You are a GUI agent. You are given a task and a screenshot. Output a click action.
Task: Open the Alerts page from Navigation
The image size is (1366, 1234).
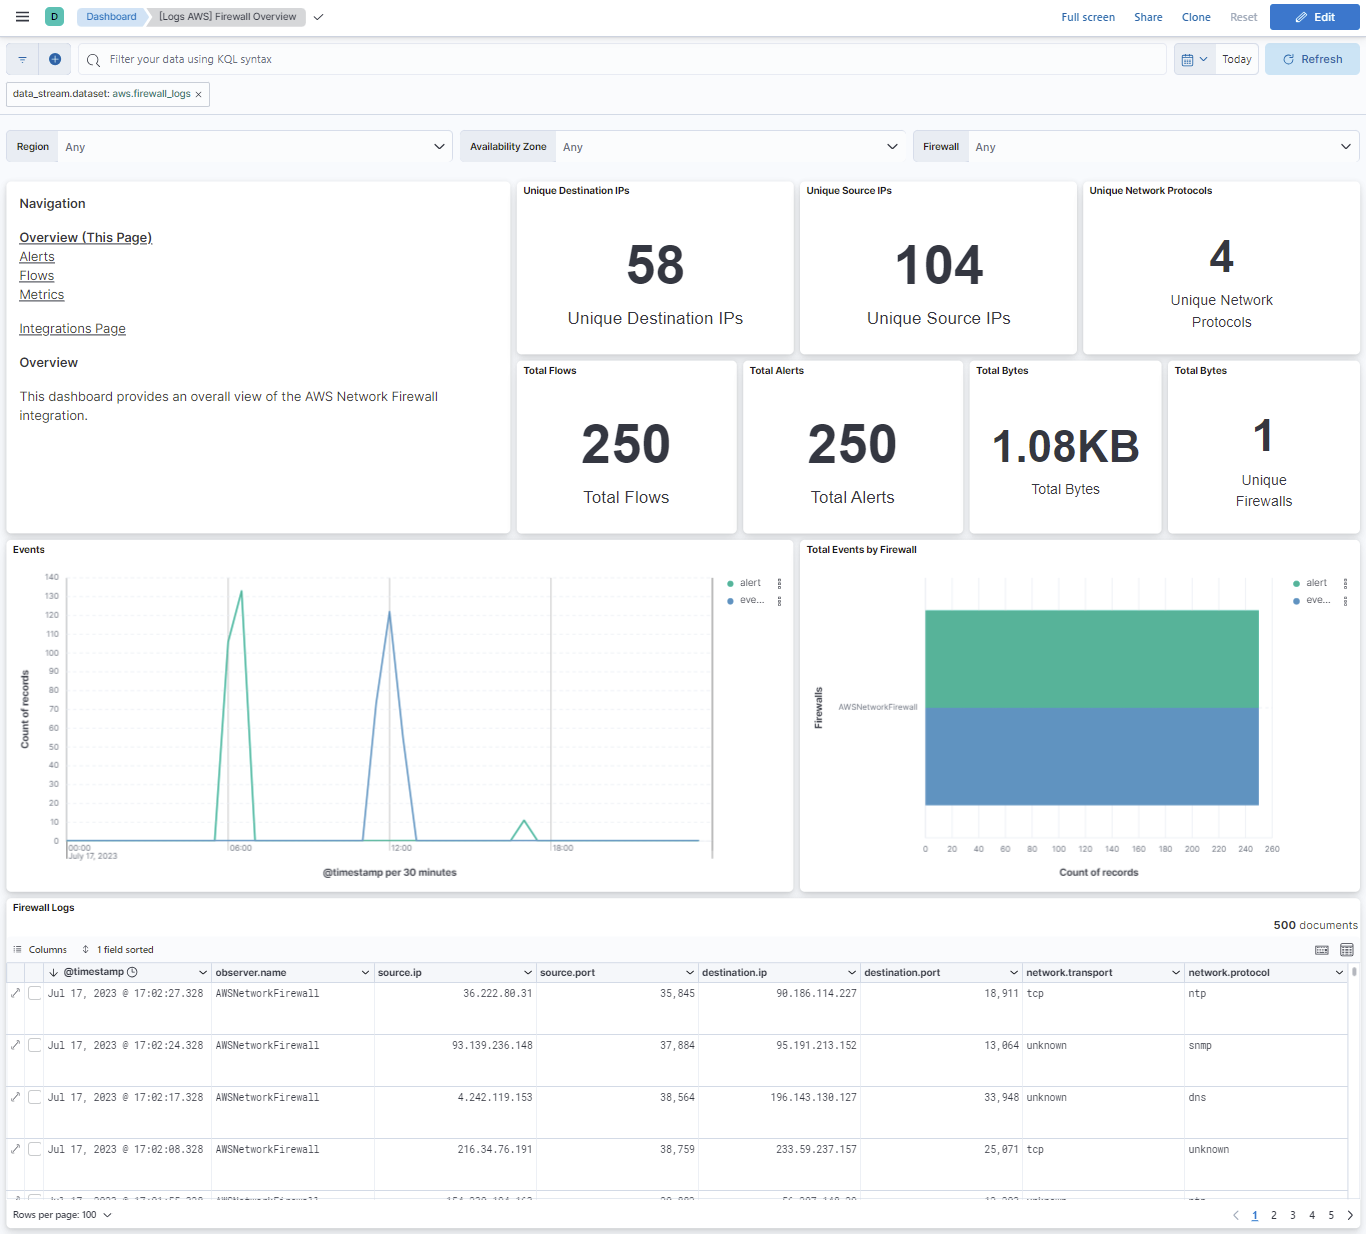[x=37, y=256]
